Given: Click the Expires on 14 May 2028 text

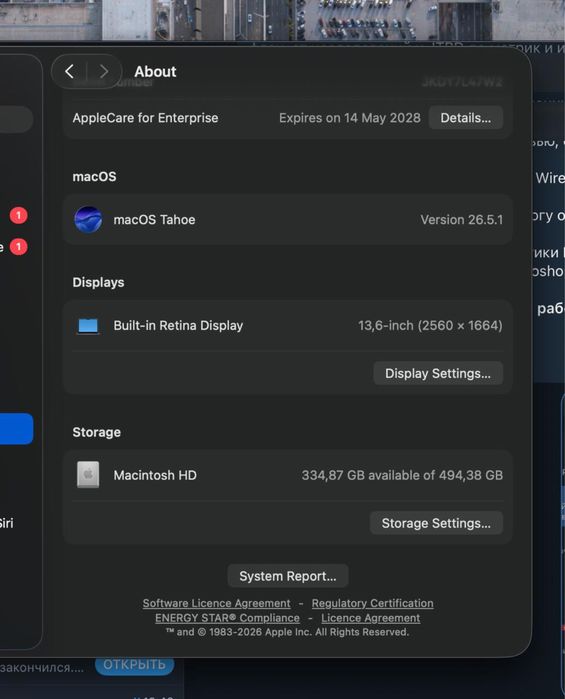Looking at the screenshot, I should 350,118.
